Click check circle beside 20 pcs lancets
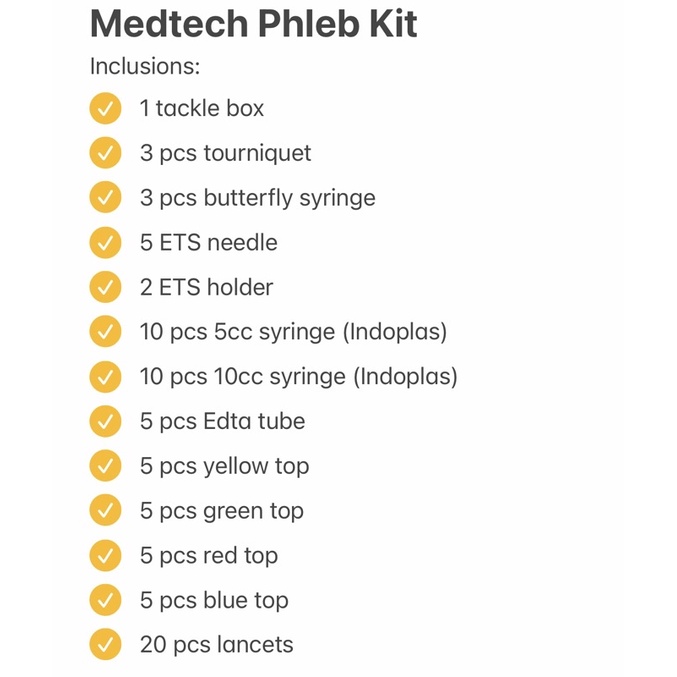Image resolution: width=677 pixels, height=677 pixels. 105,645
